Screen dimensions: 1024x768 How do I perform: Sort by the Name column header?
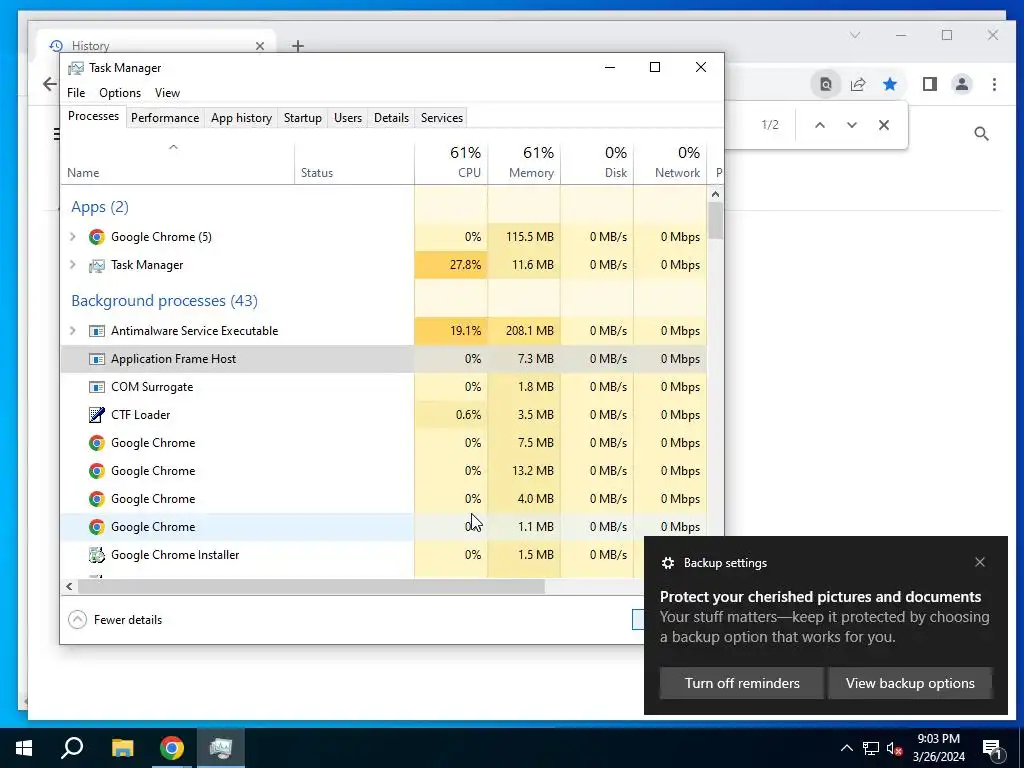coord(178,162)
